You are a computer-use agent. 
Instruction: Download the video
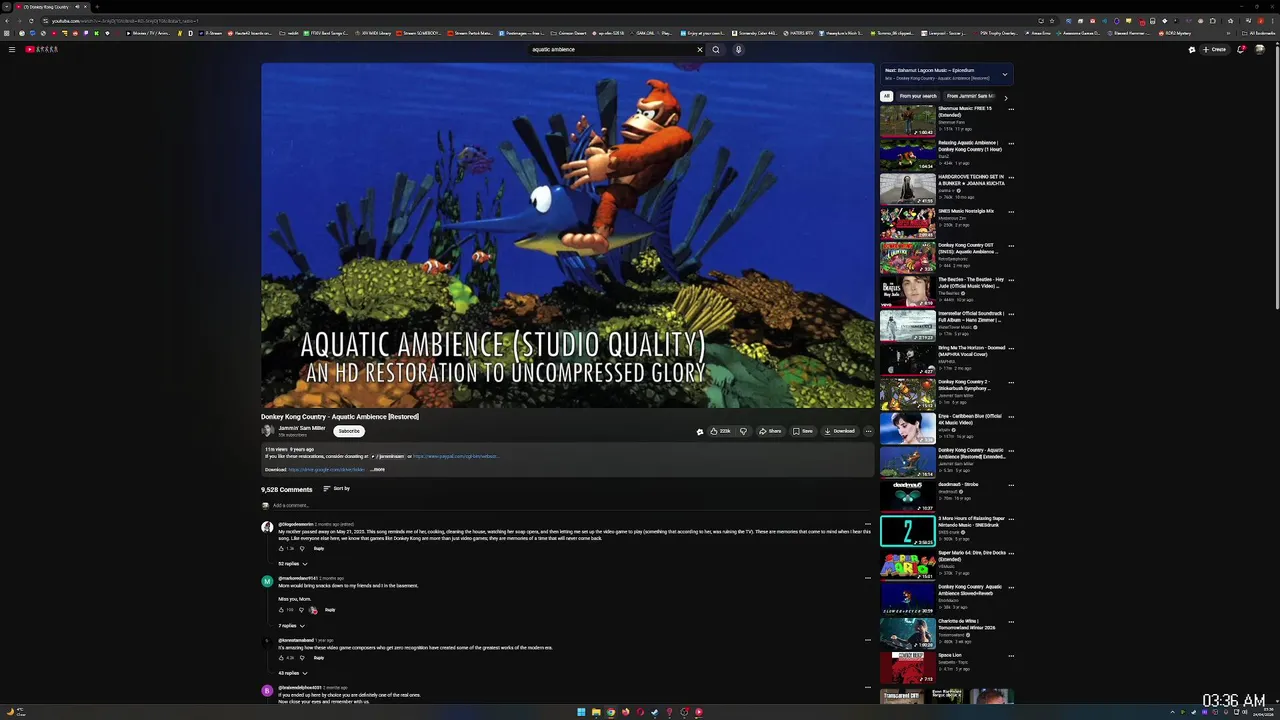click(x=840, y=431)
